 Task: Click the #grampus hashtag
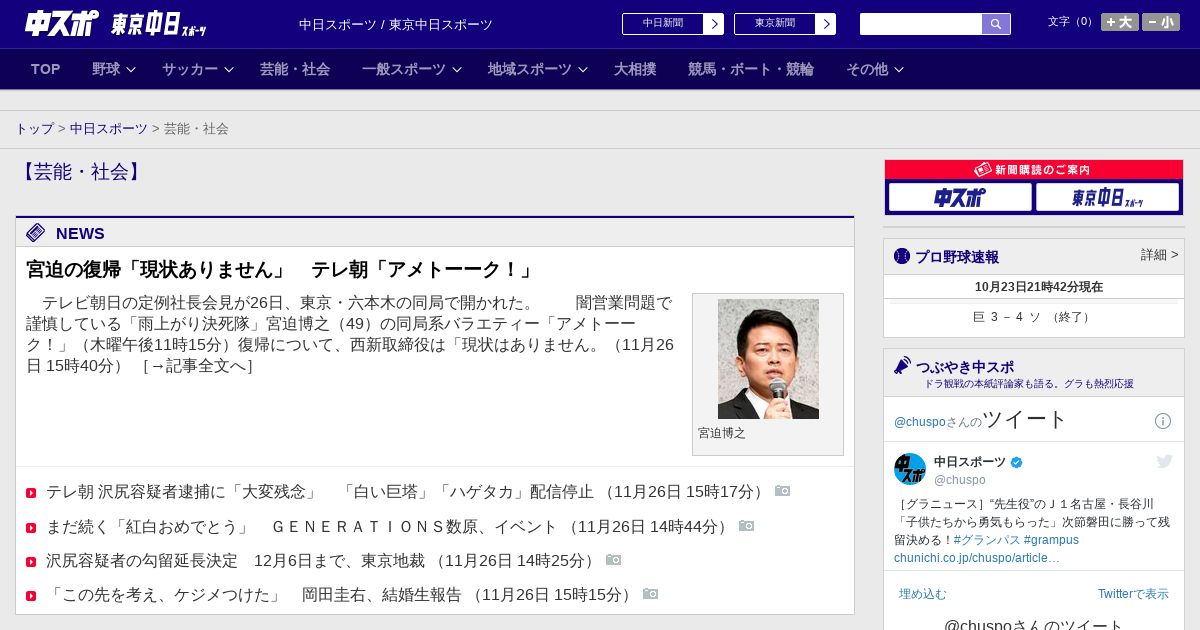pyautogui.click(x=1051, y=540)
